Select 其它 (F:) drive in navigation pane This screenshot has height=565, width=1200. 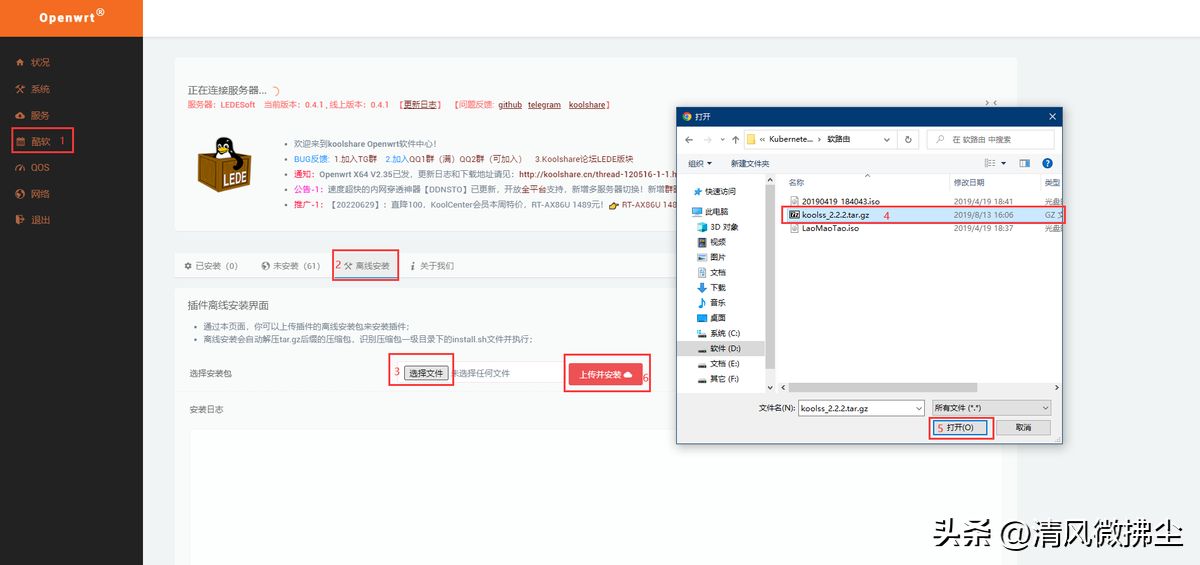coord(718,379)
